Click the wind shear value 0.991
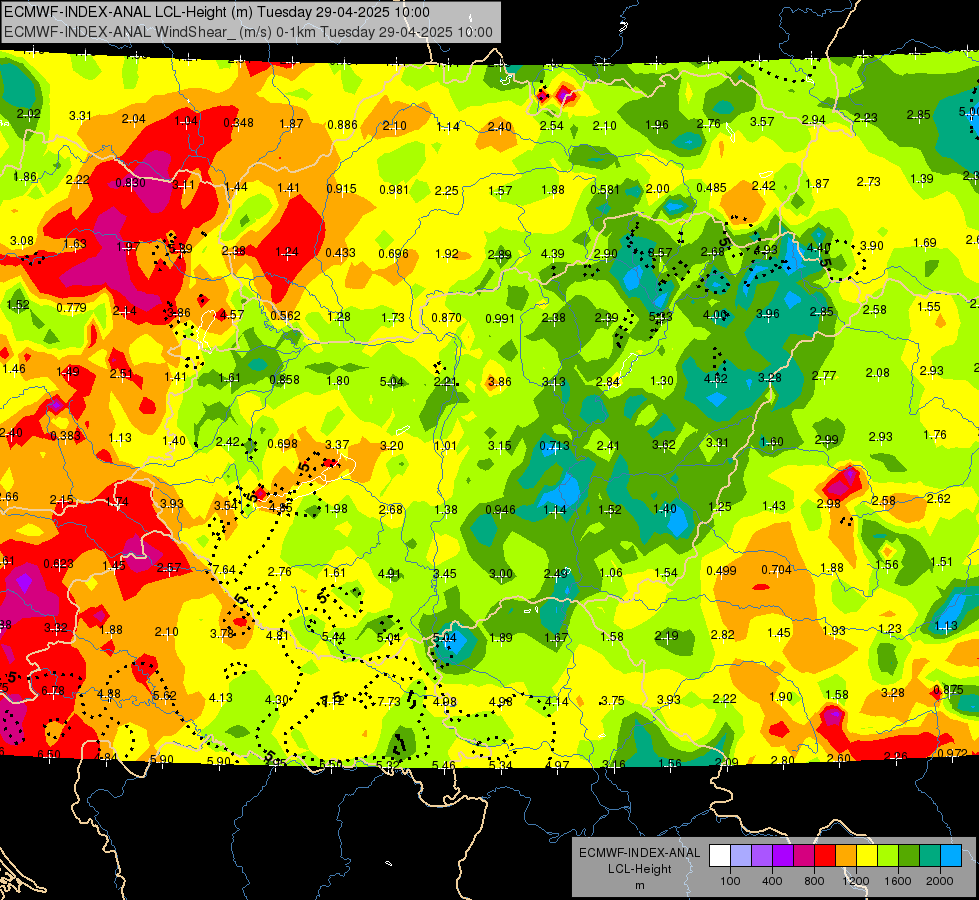 (x=499, y=319)
